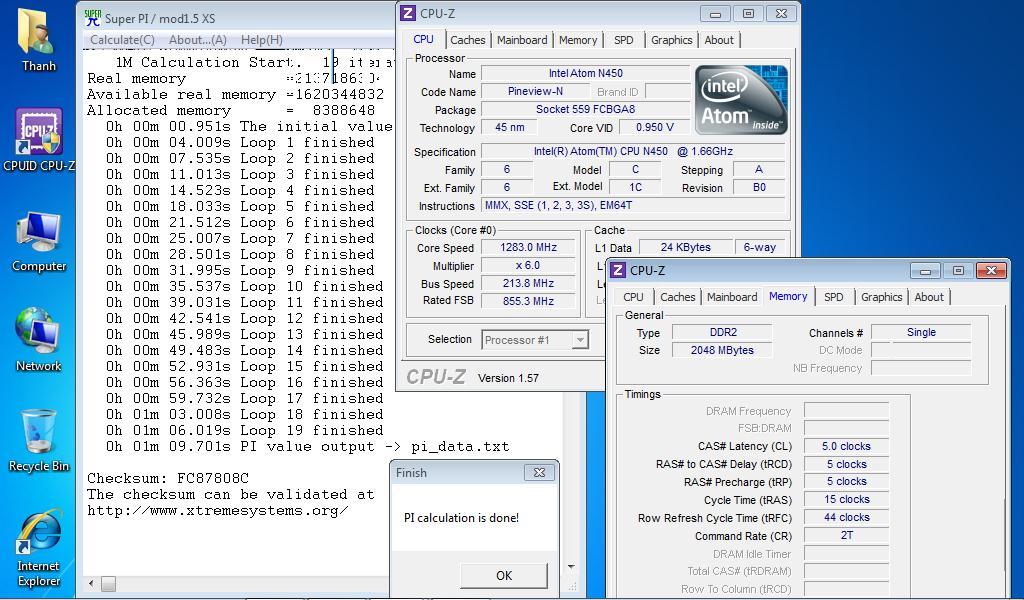Click the Core Speed value 1283.0 MHz
The height and width of the screenshot is (600, 1024).
(528, 247)
